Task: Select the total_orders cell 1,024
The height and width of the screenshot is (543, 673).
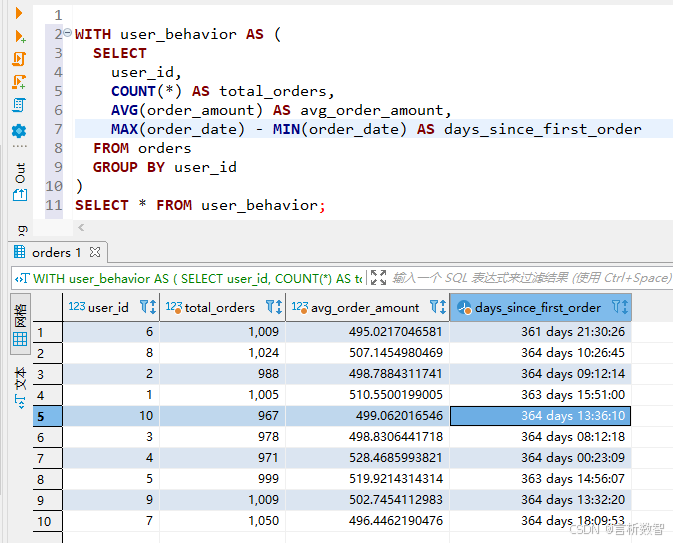Action: pyautogui.click(x=222, y=353)
